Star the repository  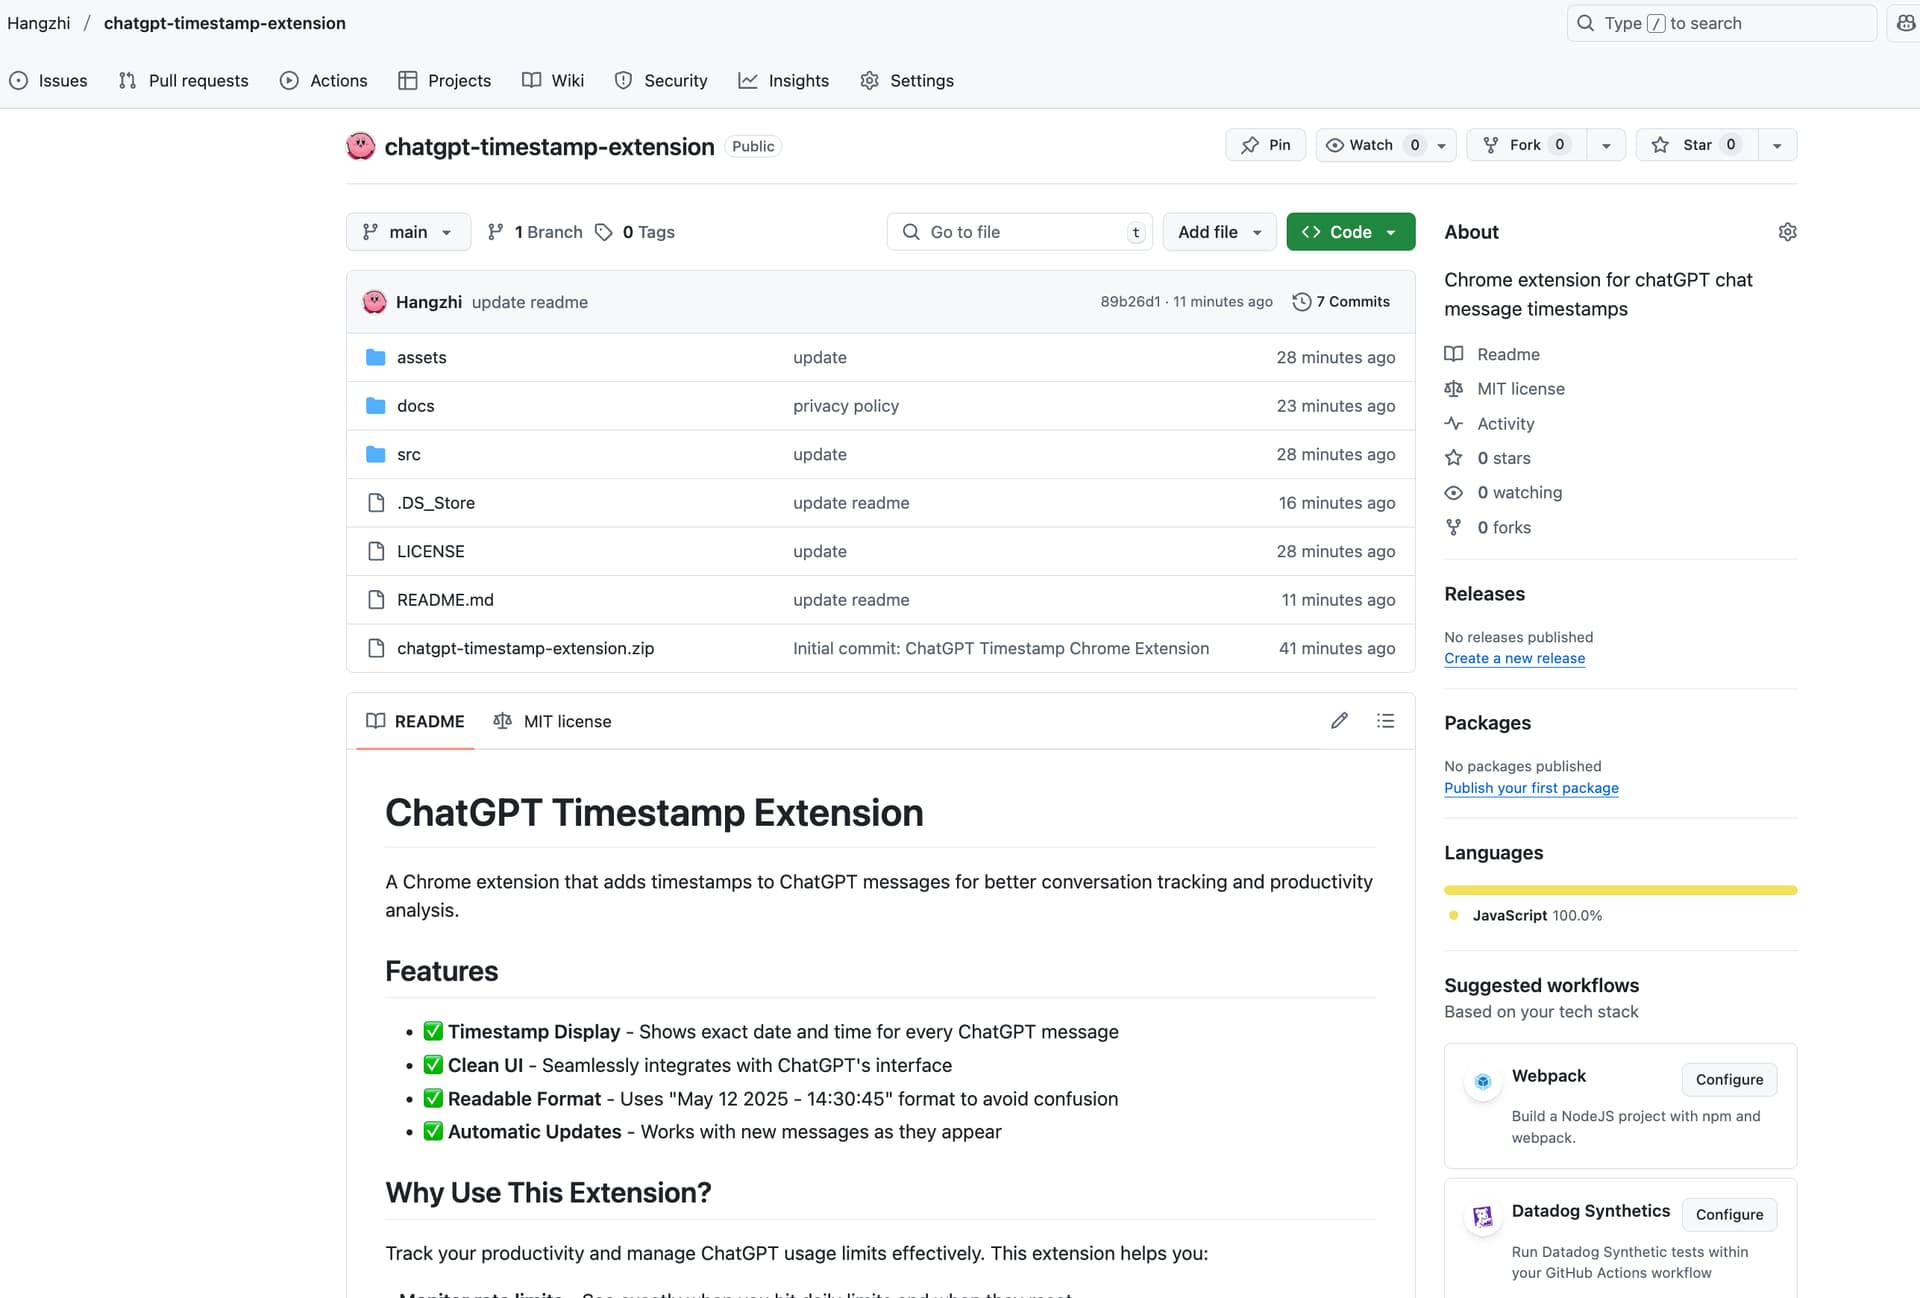(1696, 145)
